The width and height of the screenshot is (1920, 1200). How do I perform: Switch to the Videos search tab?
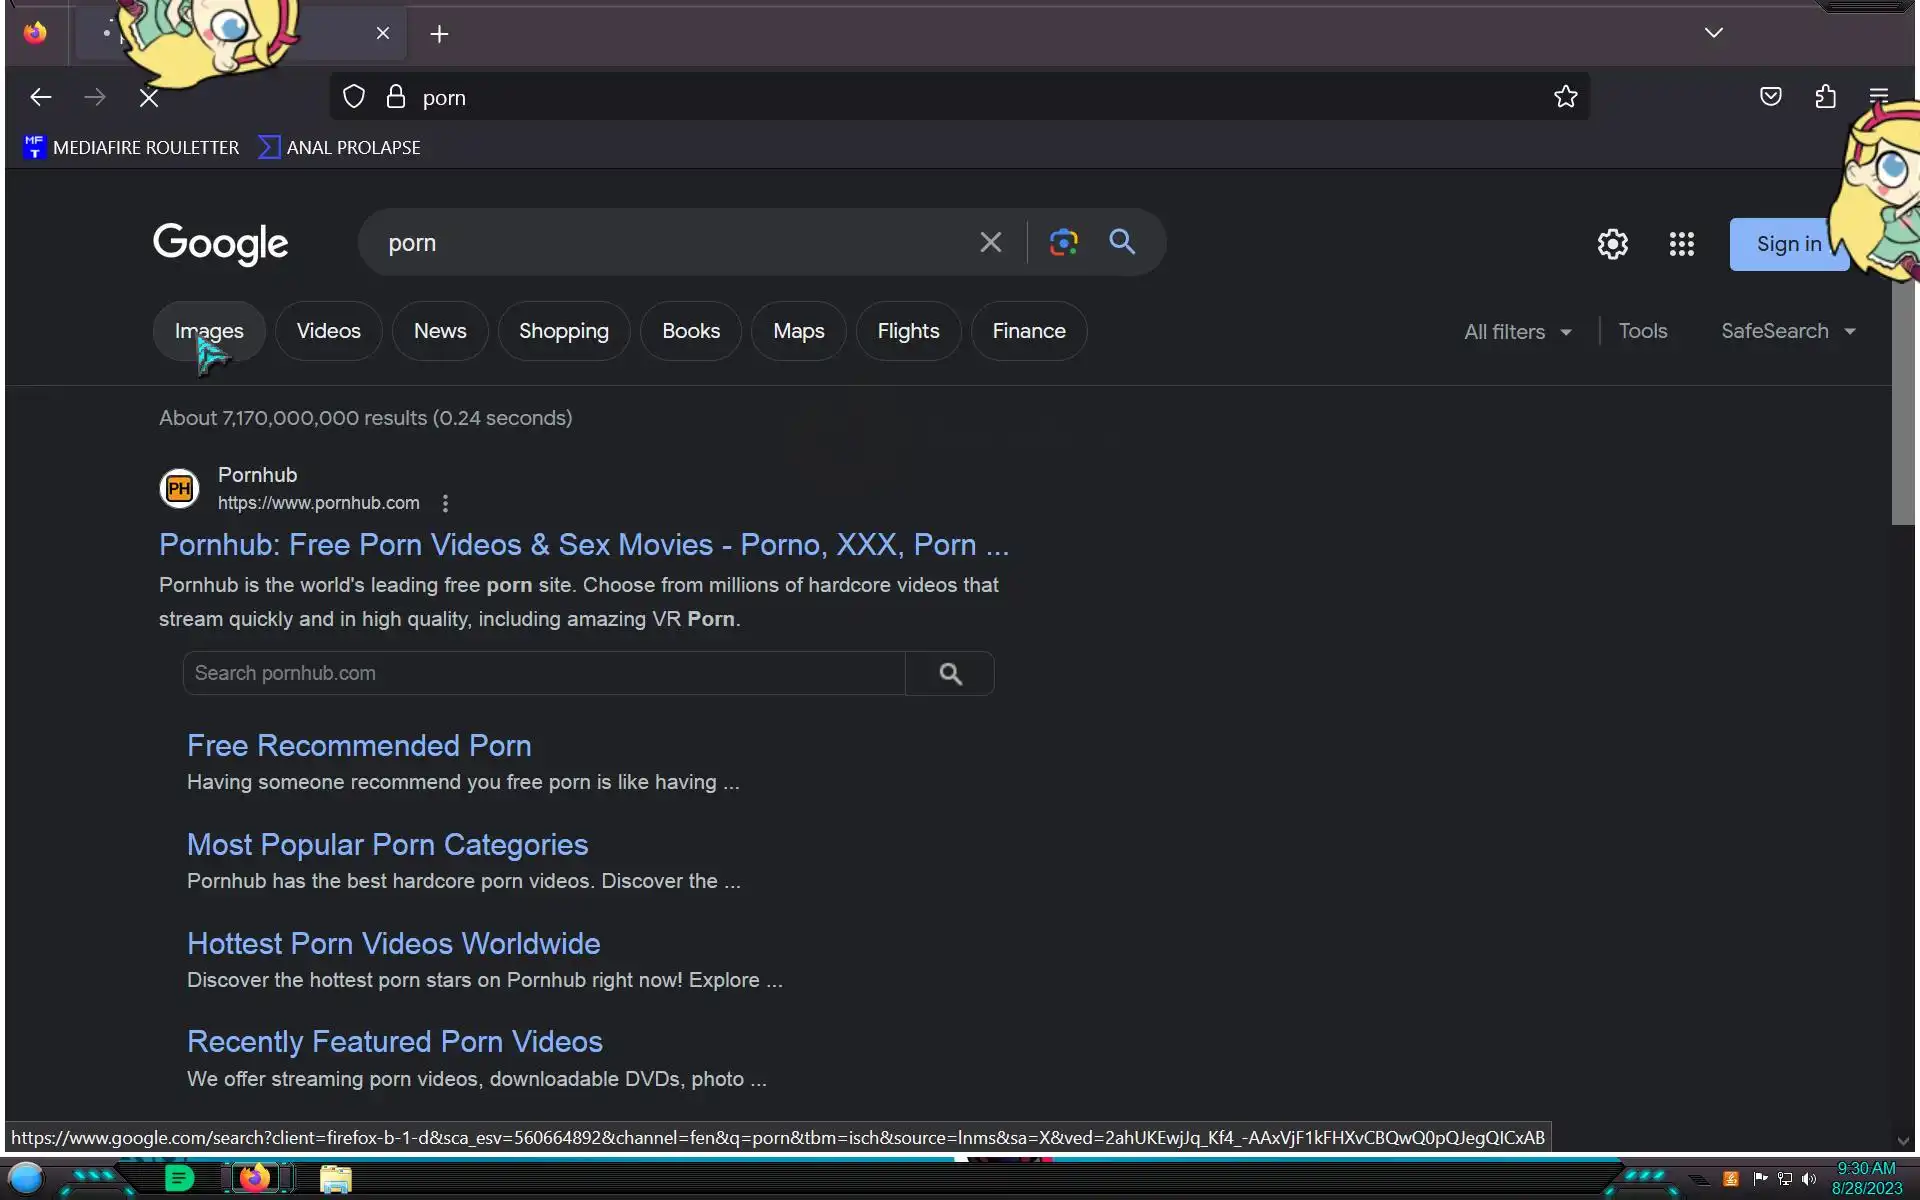[x=328, y=331]
